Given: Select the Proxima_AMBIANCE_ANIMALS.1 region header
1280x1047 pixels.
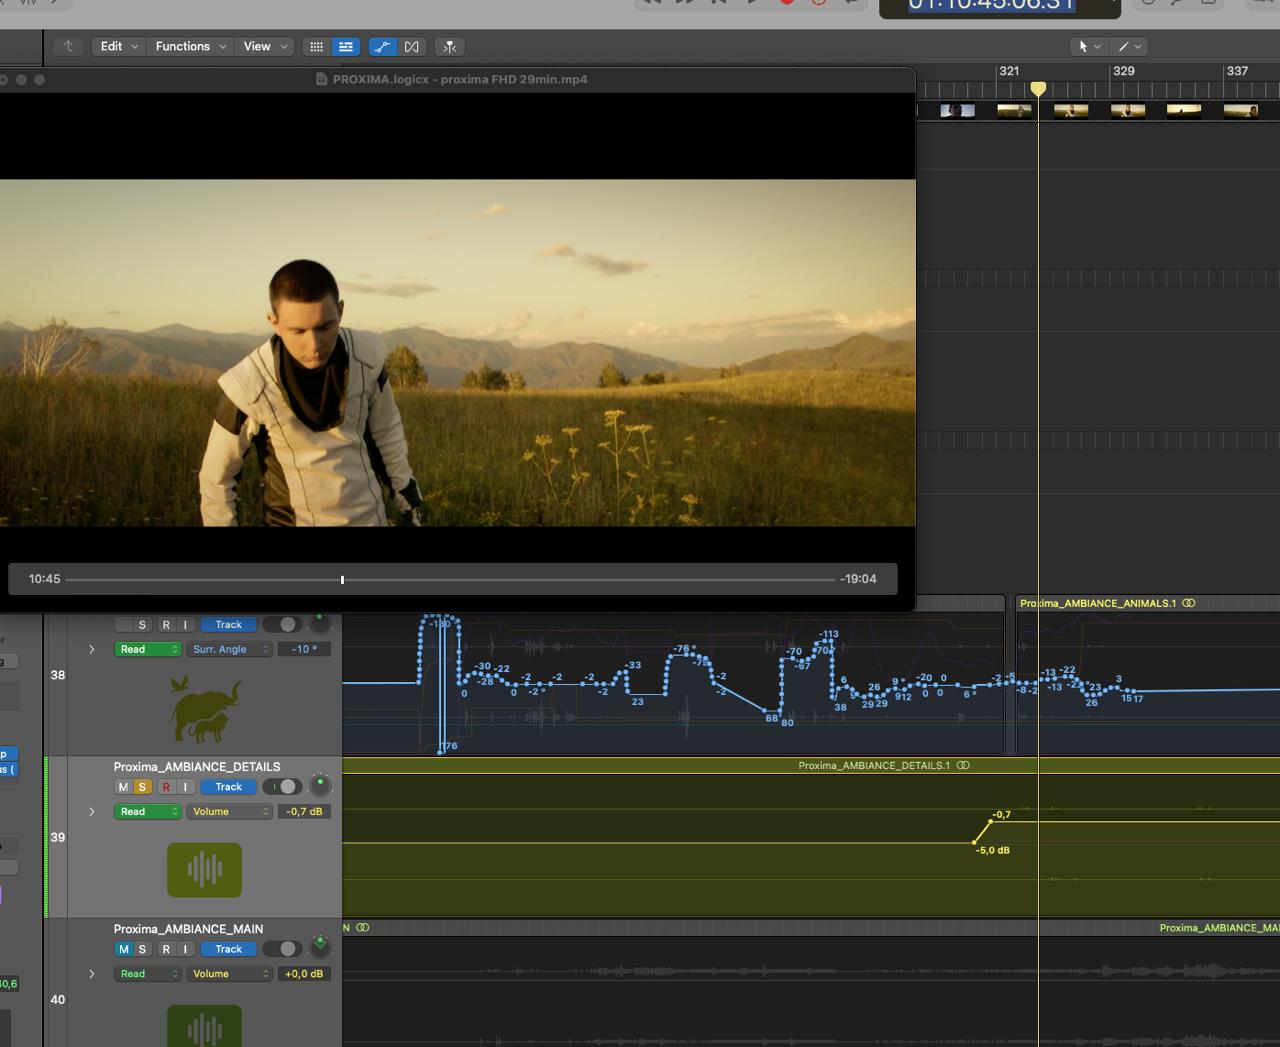Looking at the screenshot, I should 1147,603.
